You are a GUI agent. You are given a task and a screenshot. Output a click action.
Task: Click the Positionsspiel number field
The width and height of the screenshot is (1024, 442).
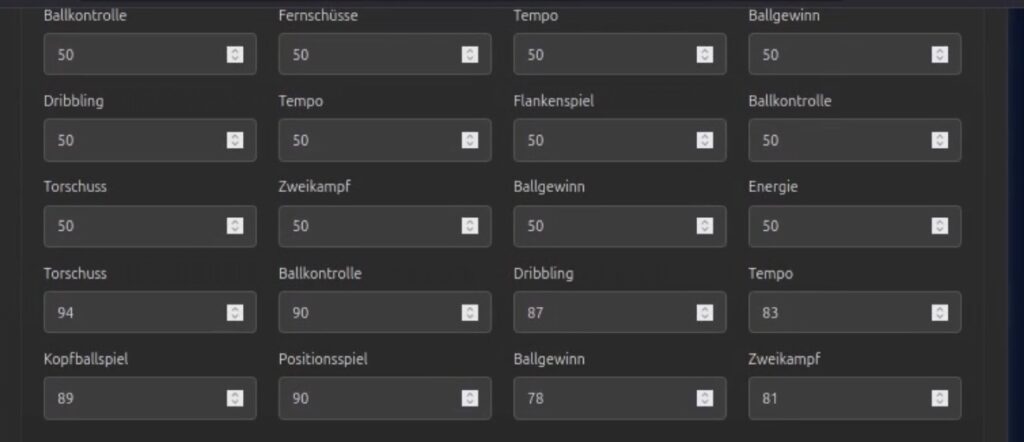click(x=370, y=399)
